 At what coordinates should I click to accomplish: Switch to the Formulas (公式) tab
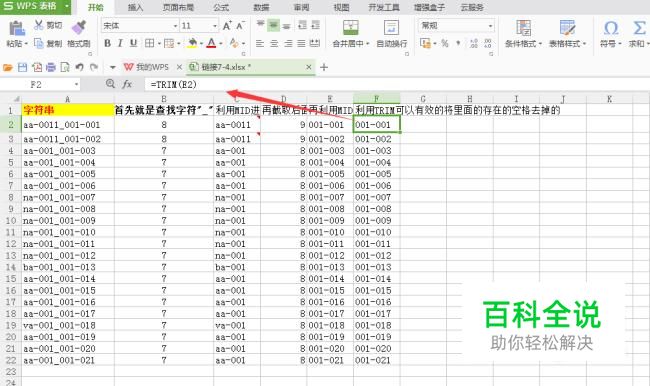[x=221, y=7]
